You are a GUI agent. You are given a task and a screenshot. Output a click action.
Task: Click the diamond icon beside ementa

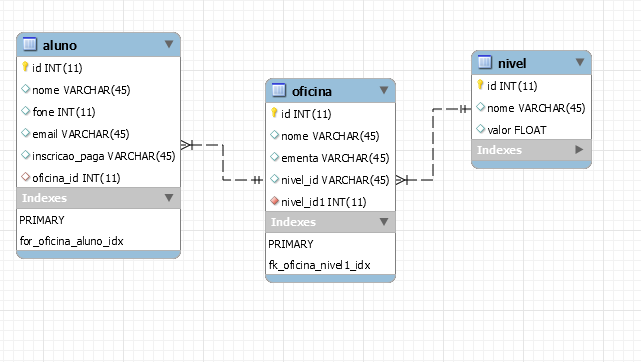coord(274,157)
